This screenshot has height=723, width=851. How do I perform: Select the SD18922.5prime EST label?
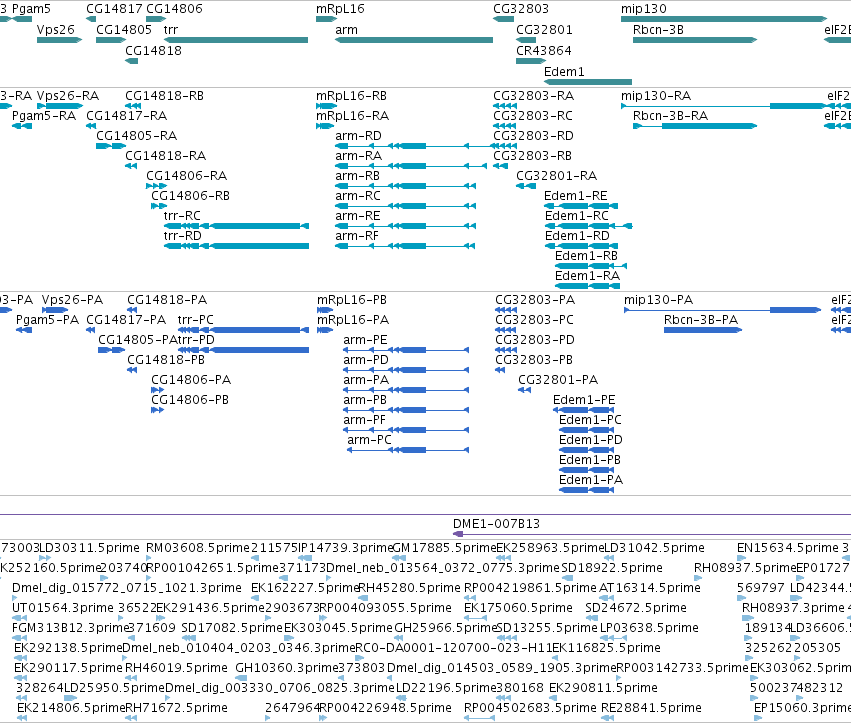click(x=612, y=568)
